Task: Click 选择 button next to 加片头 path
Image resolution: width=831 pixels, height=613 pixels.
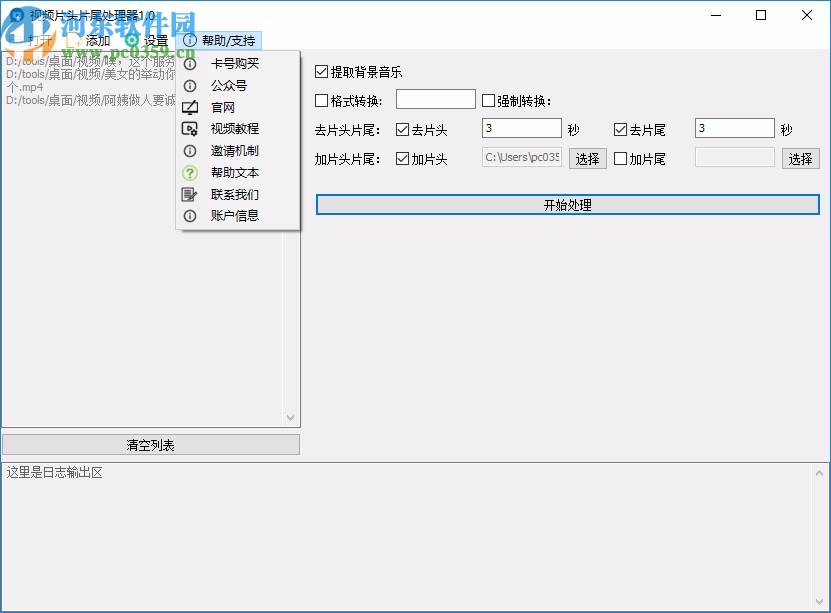Action: pos(587,158)
